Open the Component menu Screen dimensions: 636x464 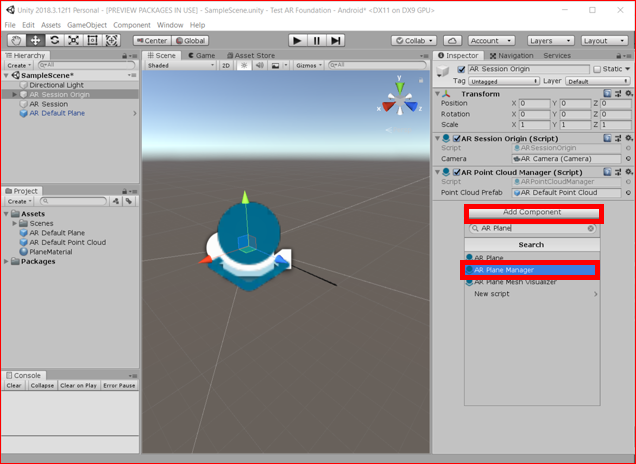pos(132,25)
